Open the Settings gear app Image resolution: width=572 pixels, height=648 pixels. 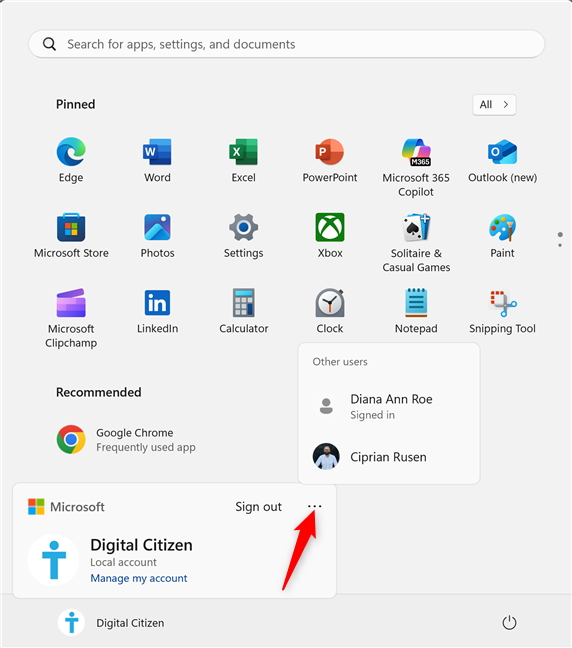(243, 236)
